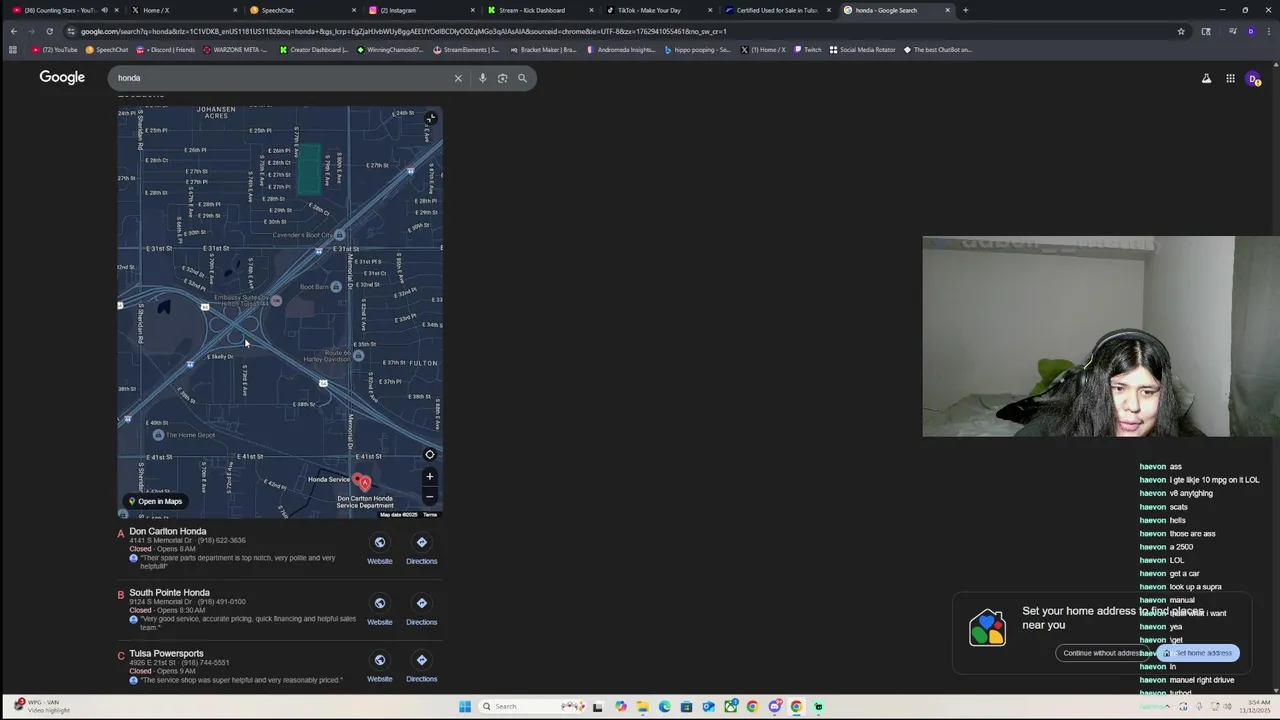1280x720 pixels.
Task: Open Outlook from the taskbar
Action: tap(709, 706)
